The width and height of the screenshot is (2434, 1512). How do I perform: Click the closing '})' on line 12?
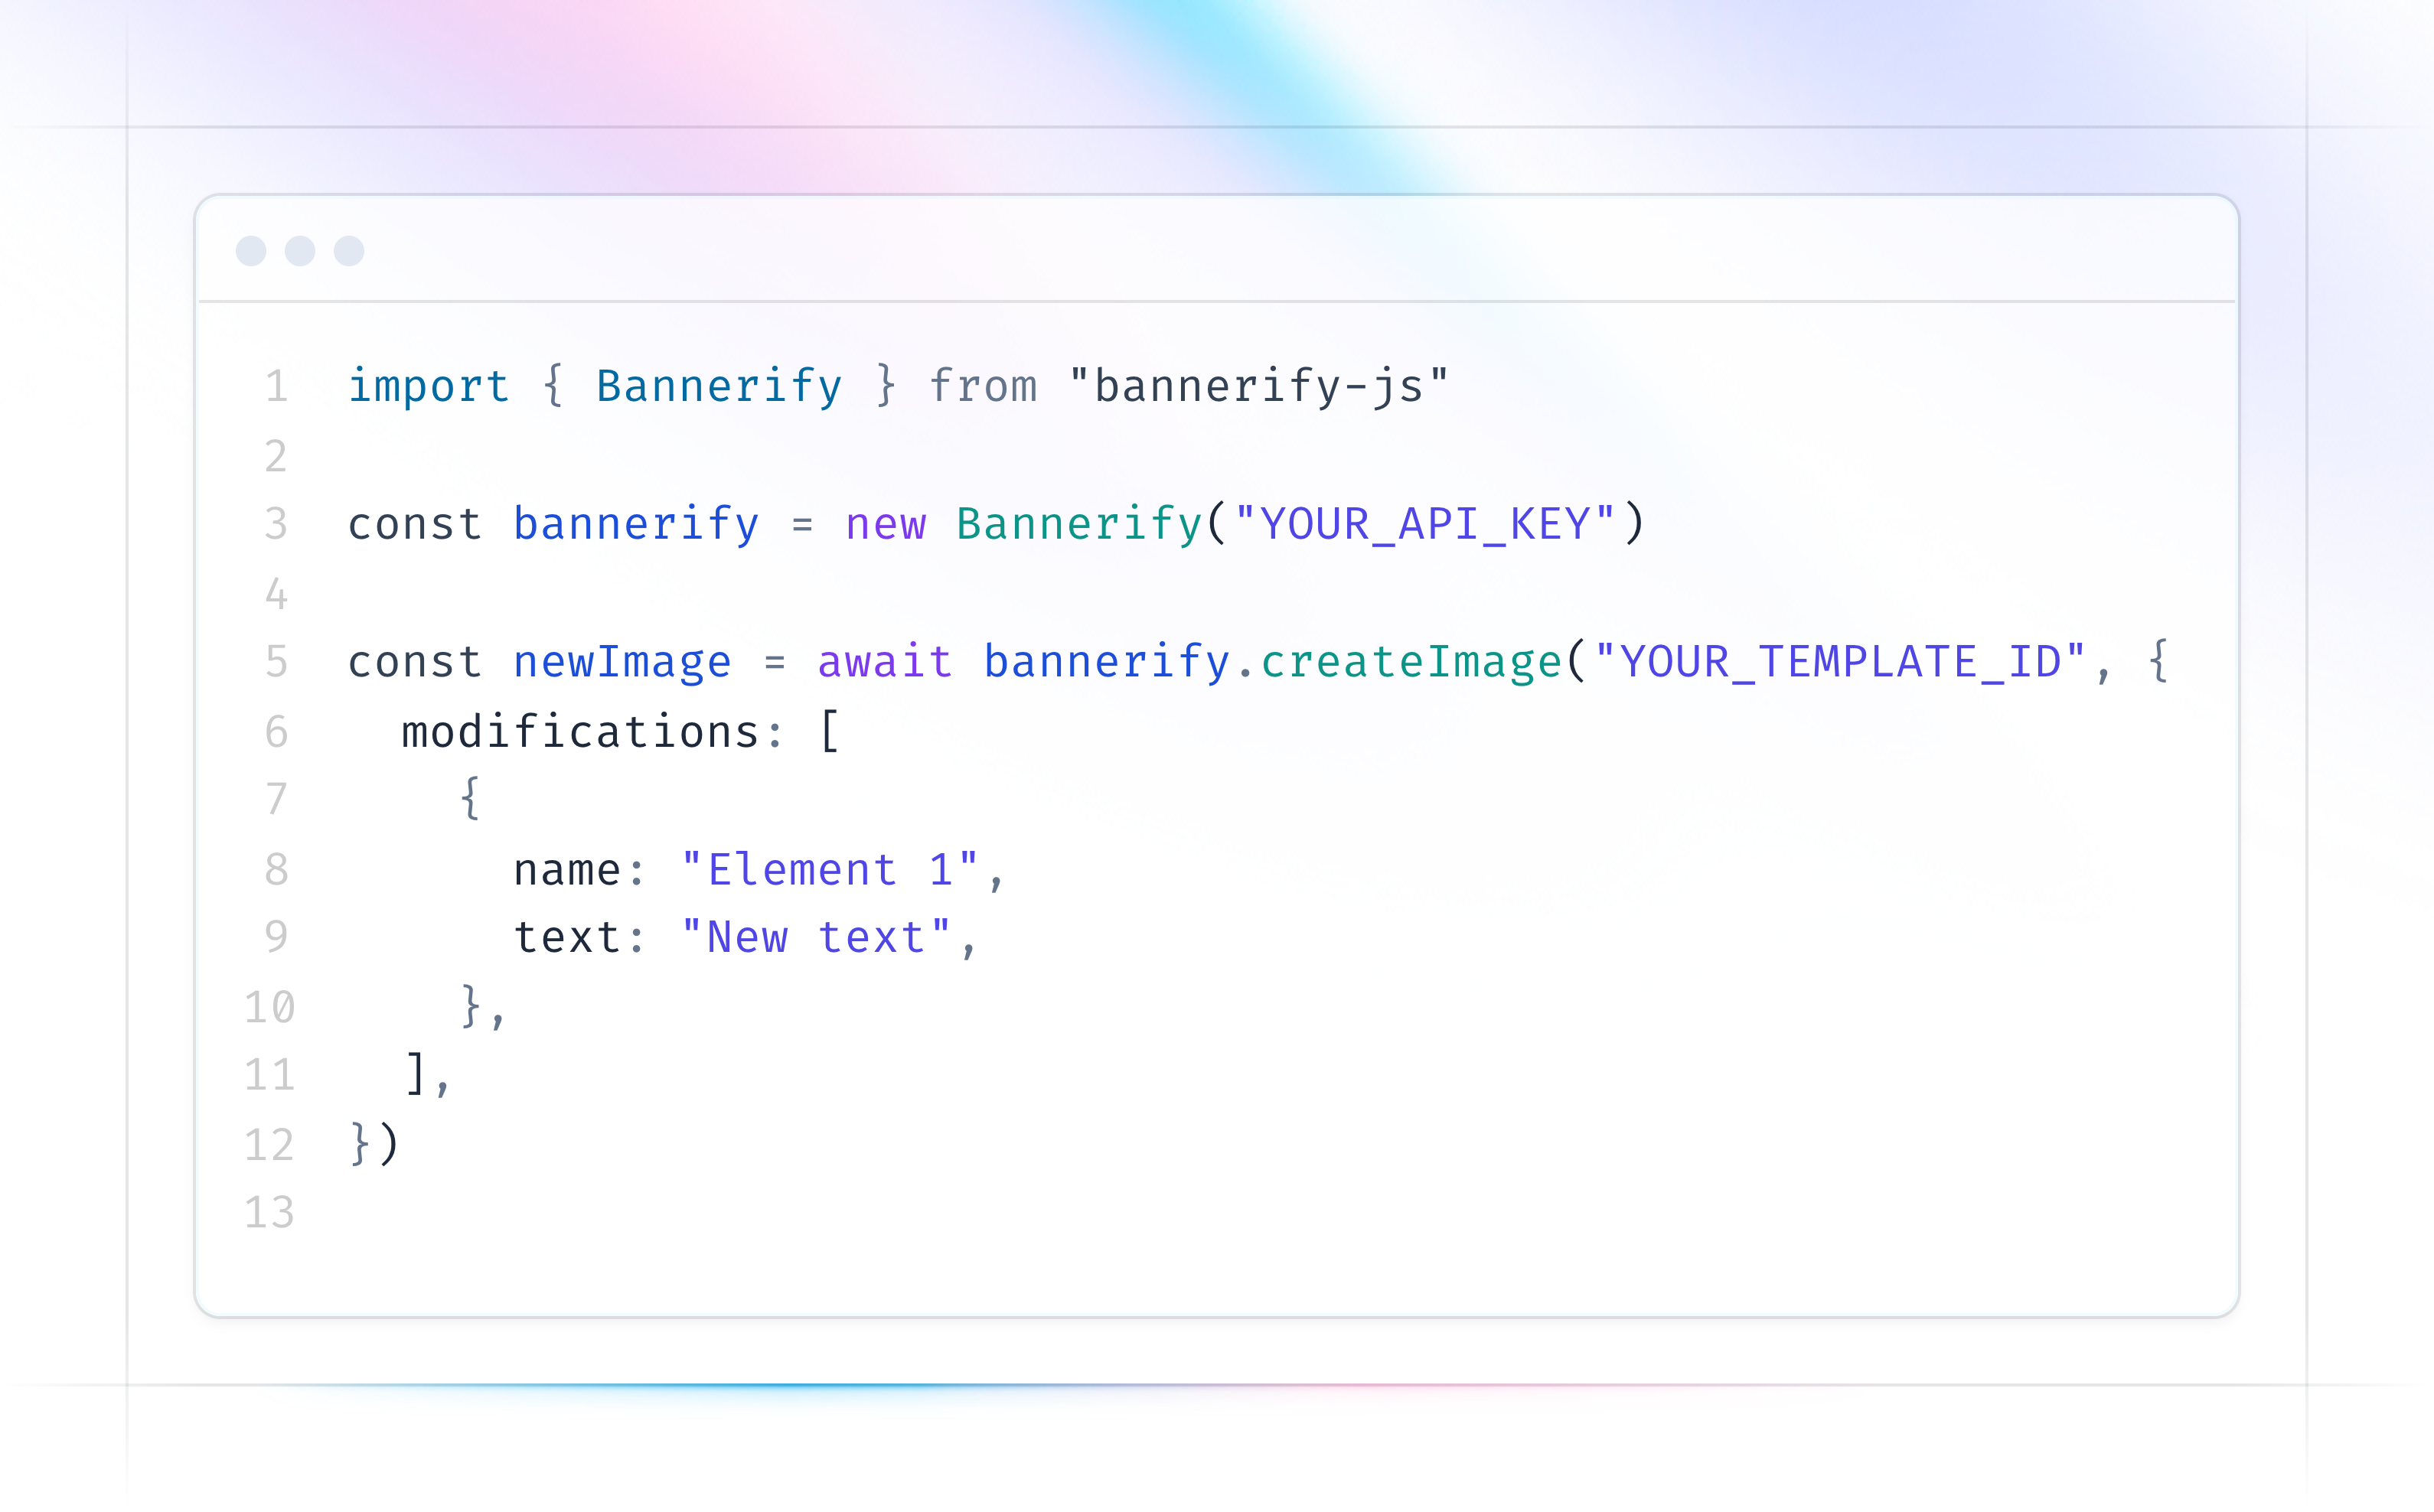[374, 1144]
